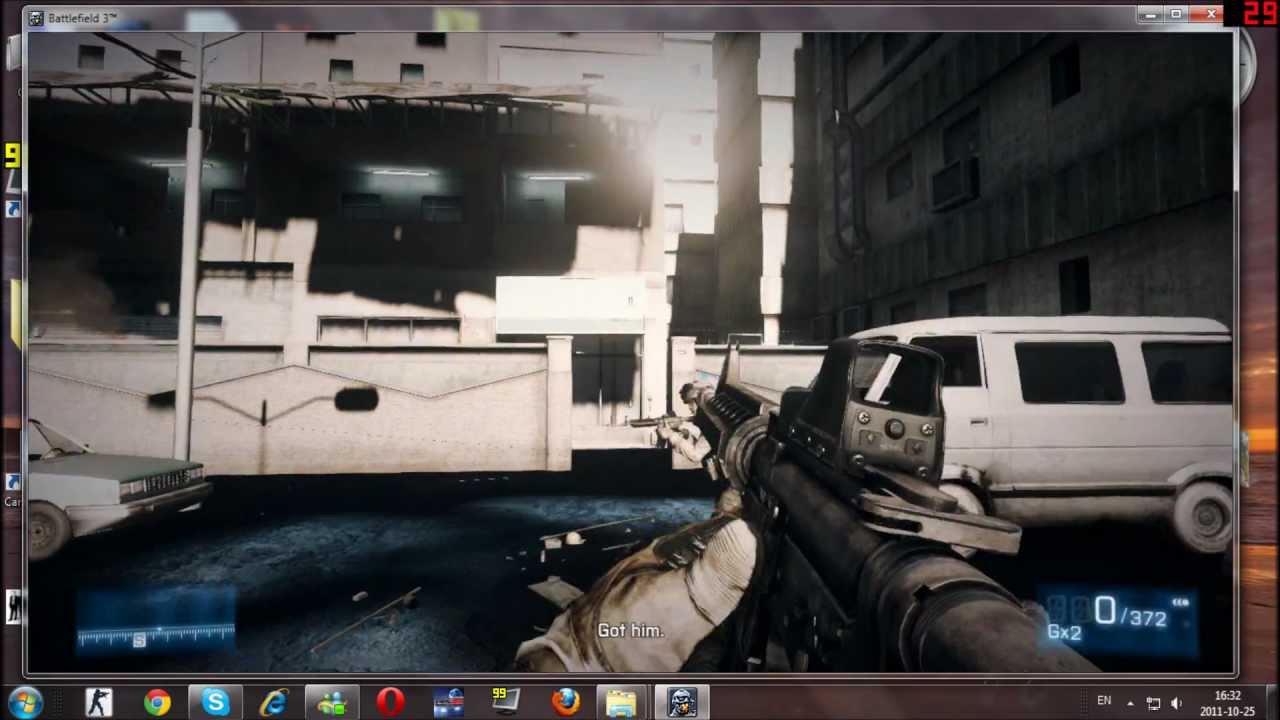Click the "Got him." subtitle text
The image size is (1280, 720).
point(630,631)
